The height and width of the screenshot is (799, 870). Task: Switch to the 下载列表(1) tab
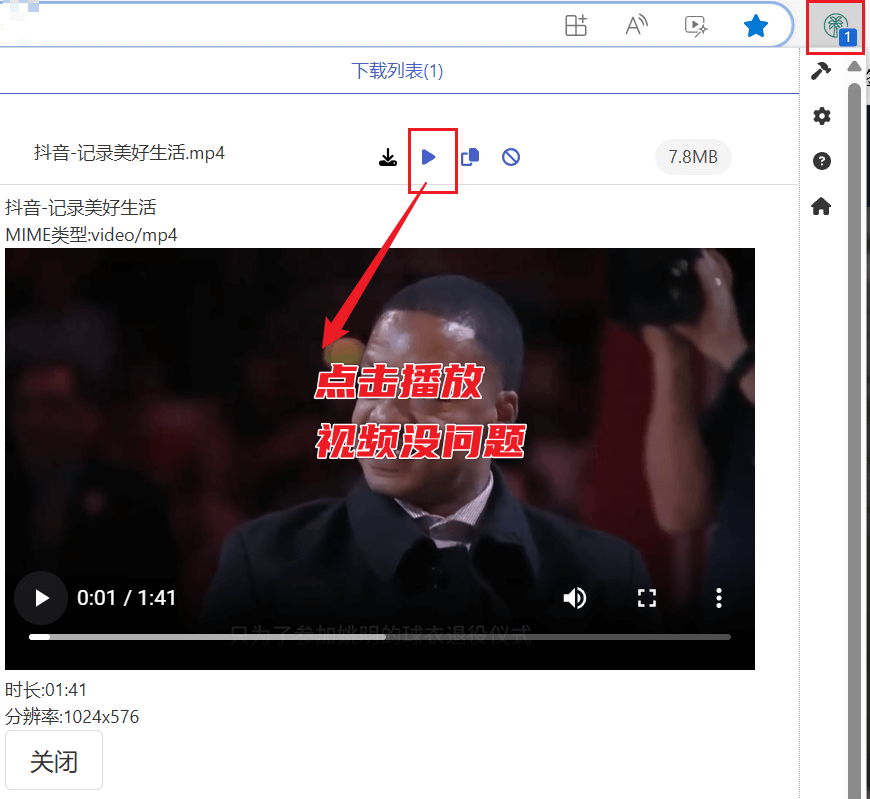pyautogui.click(x=397, y=71)
